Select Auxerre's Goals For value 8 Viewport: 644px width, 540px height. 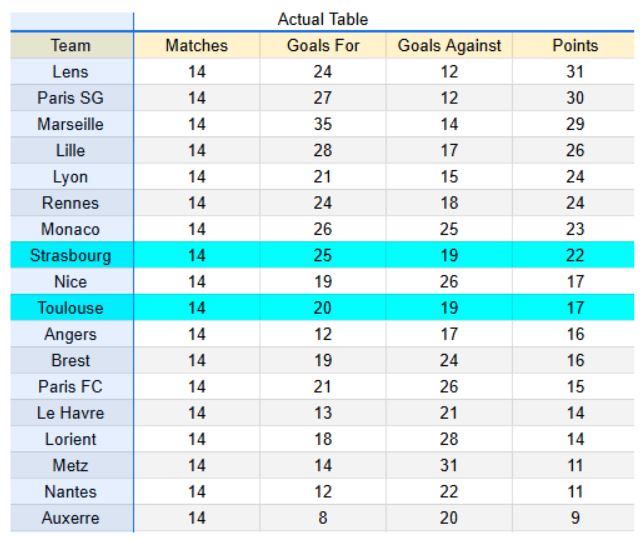(322, 518)
